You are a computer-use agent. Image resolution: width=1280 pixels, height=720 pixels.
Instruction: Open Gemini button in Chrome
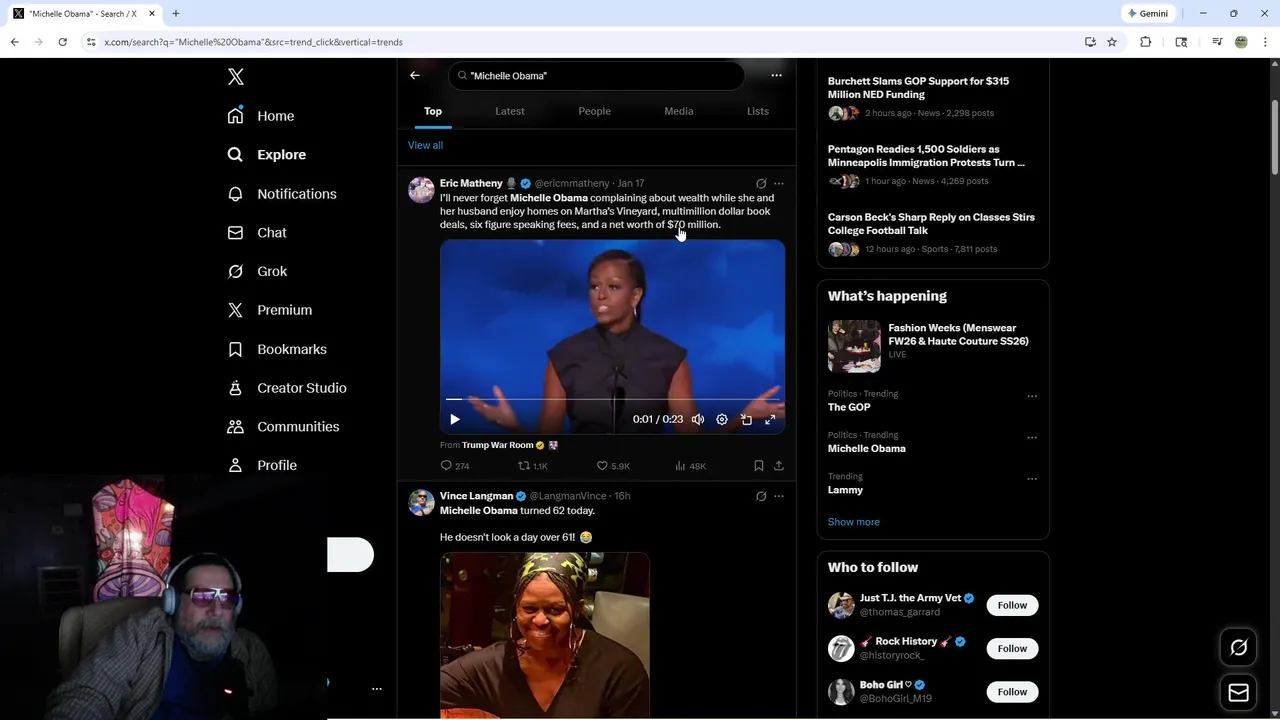tap(1148, 14)
